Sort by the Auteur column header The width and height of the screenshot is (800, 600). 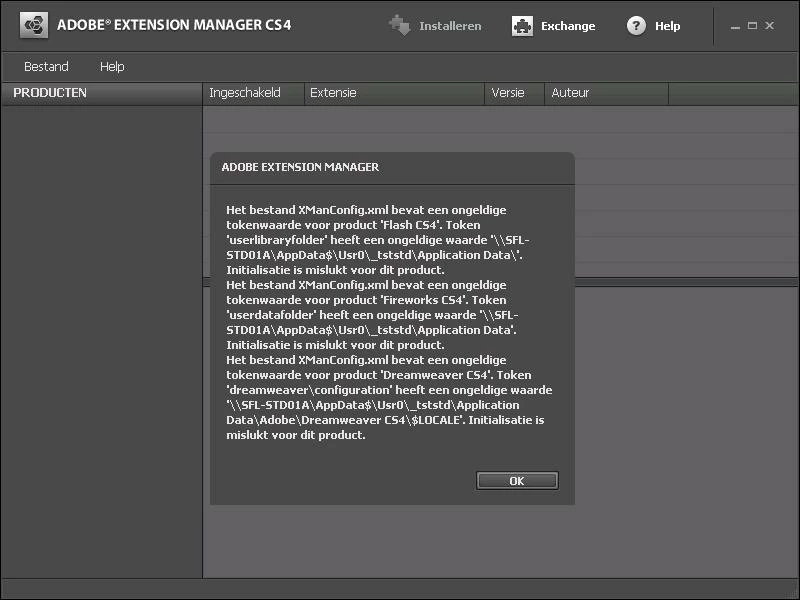(607, 93)
